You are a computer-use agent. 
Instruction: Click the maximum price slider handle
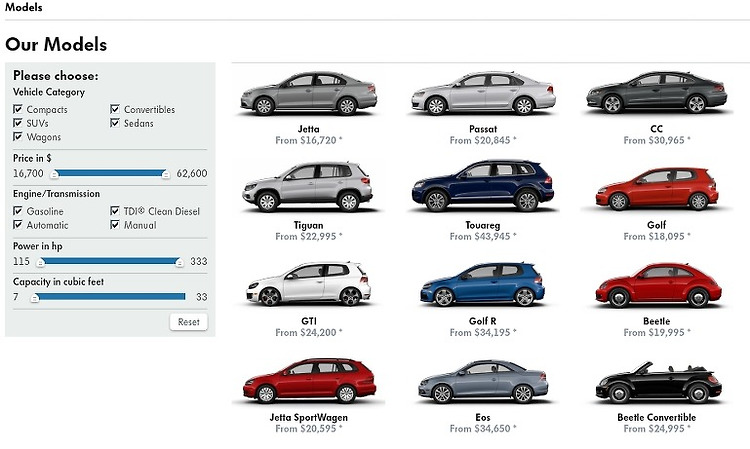click(x=165, y=175)
